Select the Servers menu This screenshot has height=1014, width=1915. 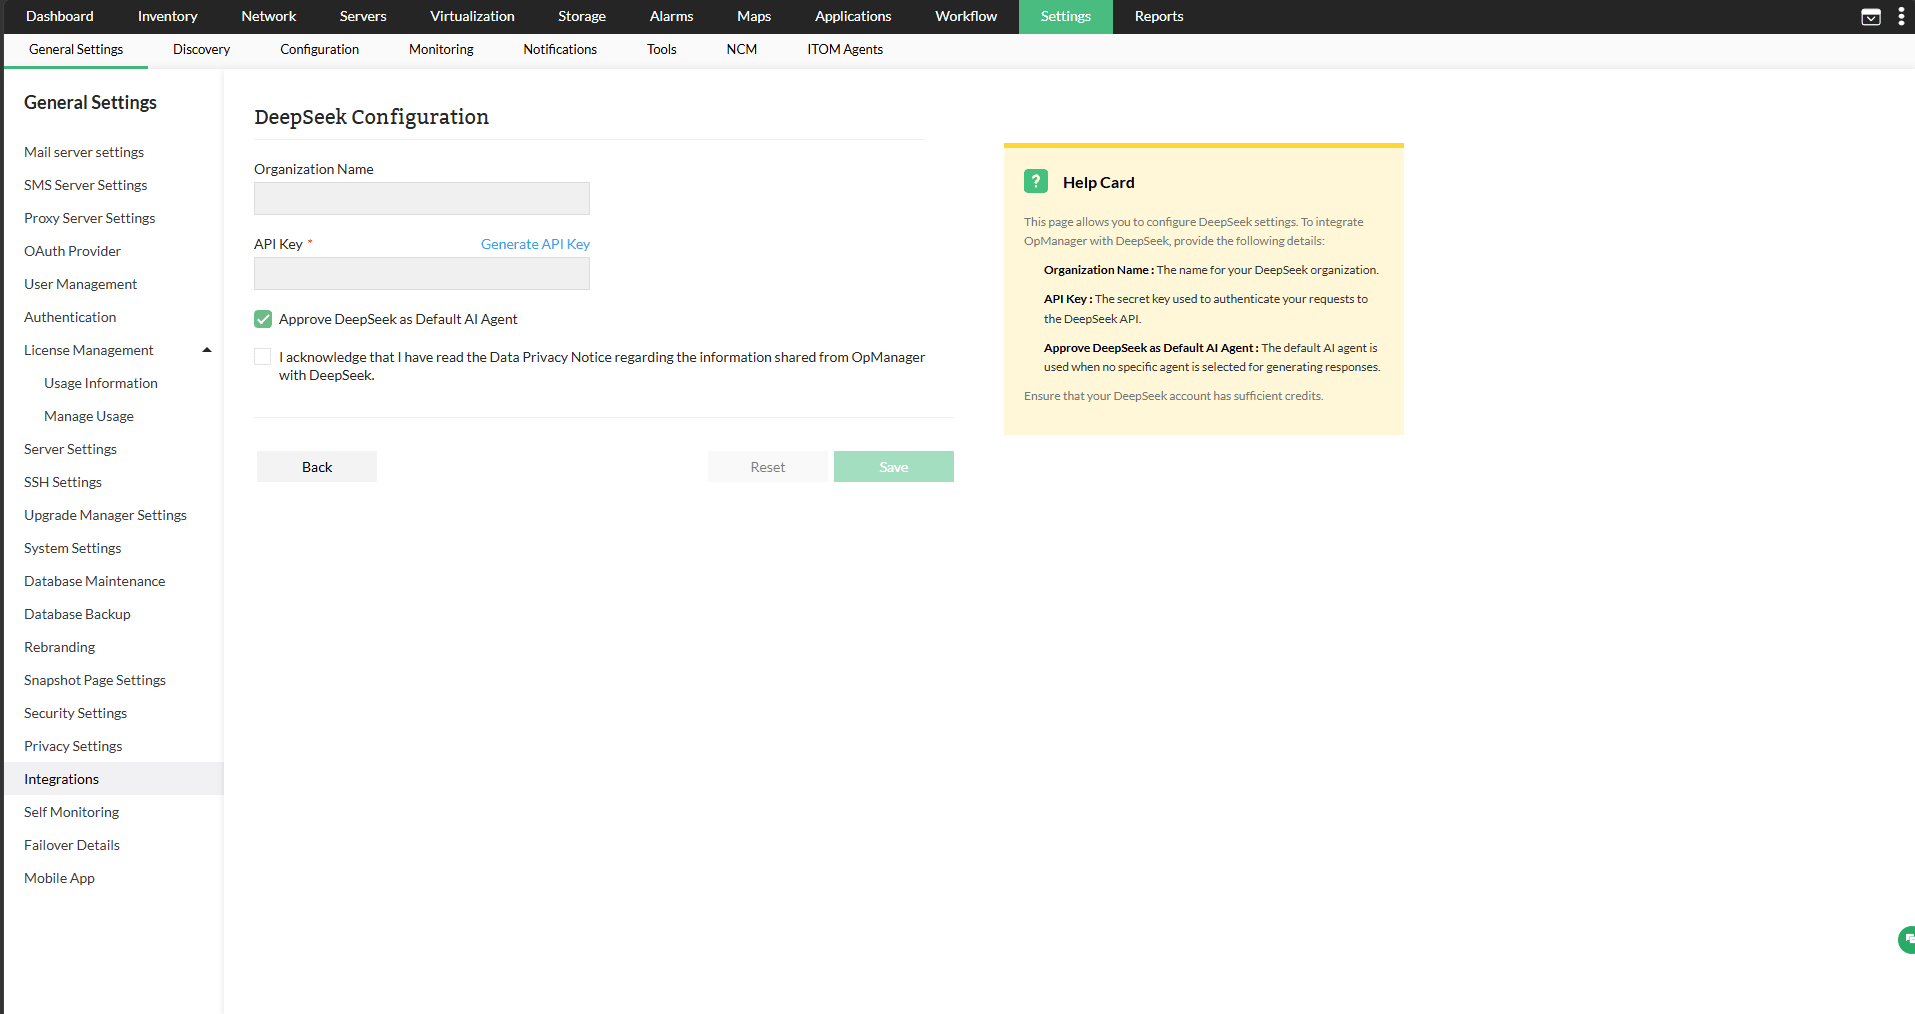[x=363, y=17]
